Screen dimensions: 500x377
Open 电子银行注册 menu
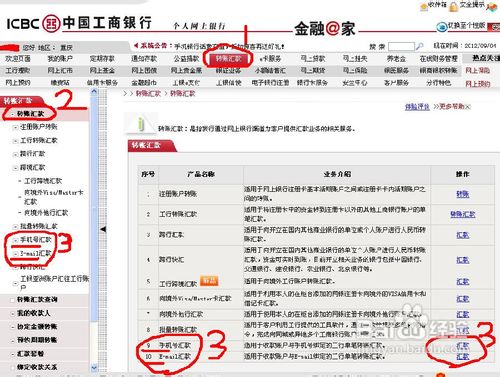[270, 83]
